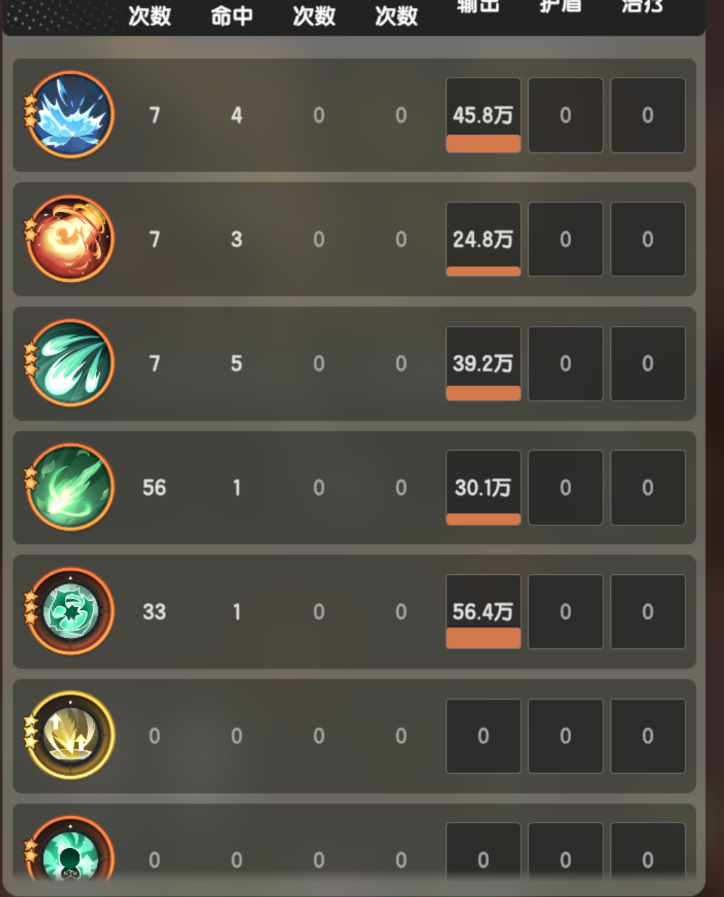Click the red fireball skill icon
This screenshot has width=724, height=897.
click(x=70, y=239)
